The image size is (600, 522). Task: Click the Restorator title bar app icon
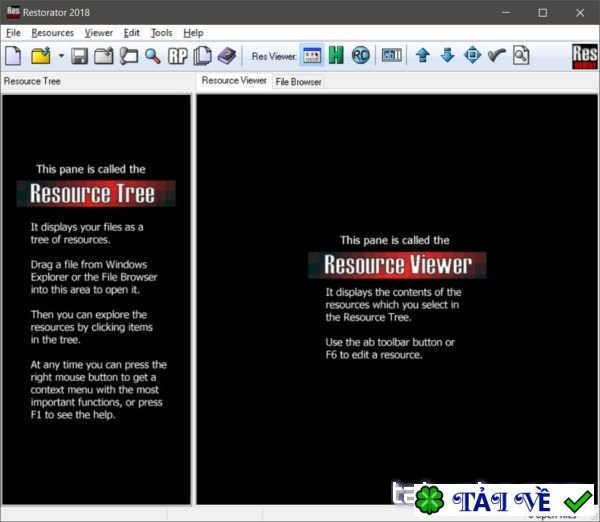coord(13,12)
